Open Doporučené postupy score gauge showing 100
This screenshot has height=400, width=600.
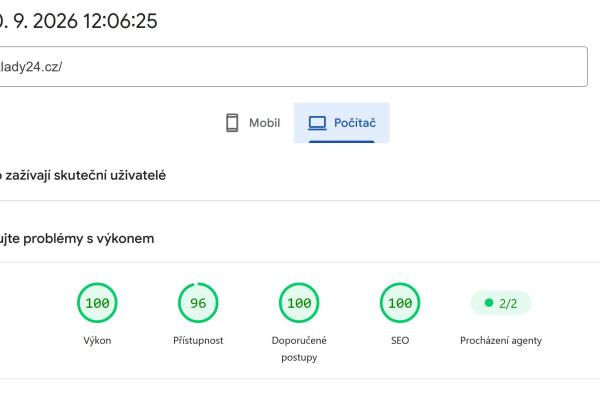(299, 303)
